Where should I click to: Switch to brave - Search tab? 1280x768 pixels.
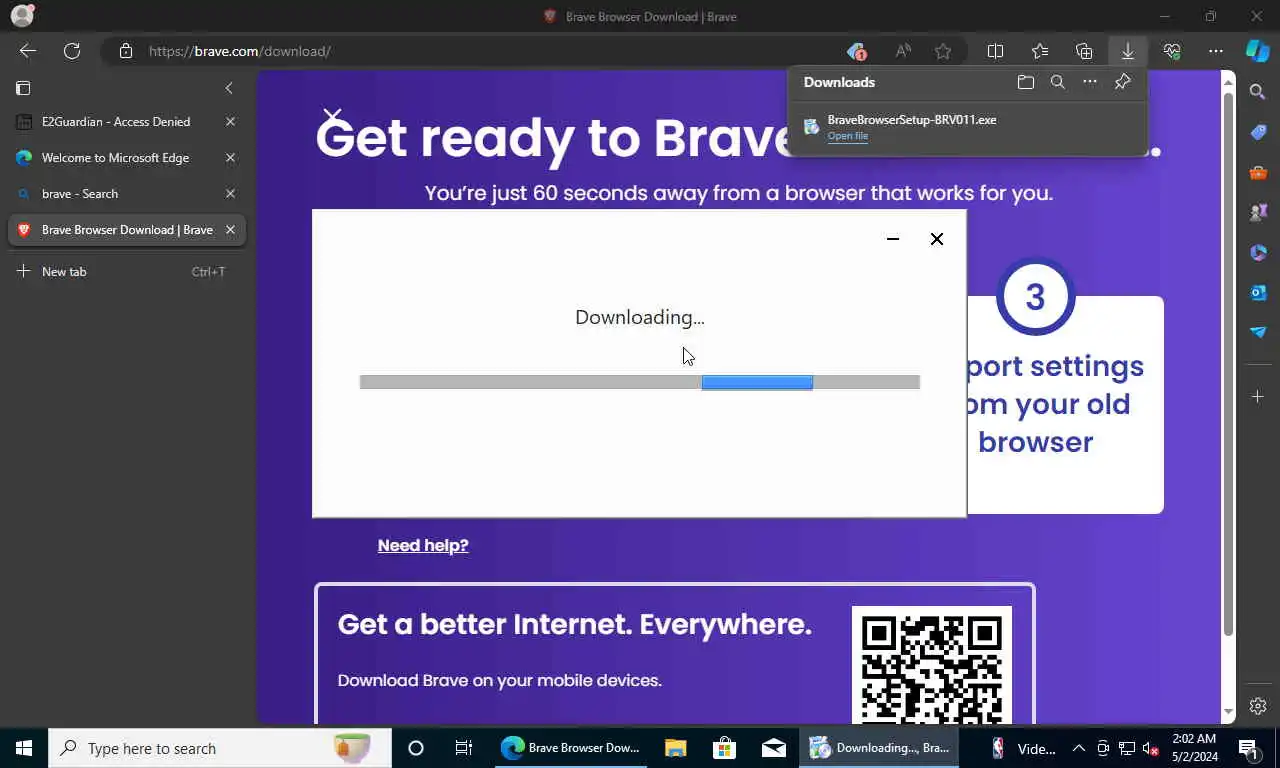click(126, 194)
